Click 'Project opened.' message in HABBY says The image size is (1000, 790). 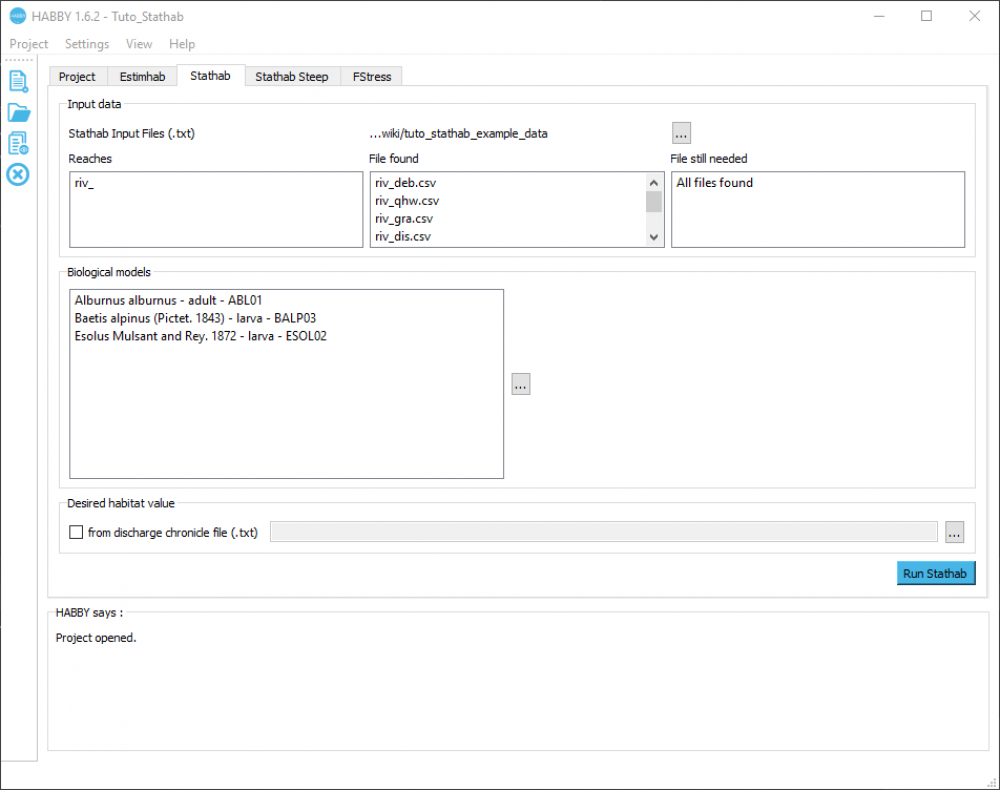[x=96, y=638]
